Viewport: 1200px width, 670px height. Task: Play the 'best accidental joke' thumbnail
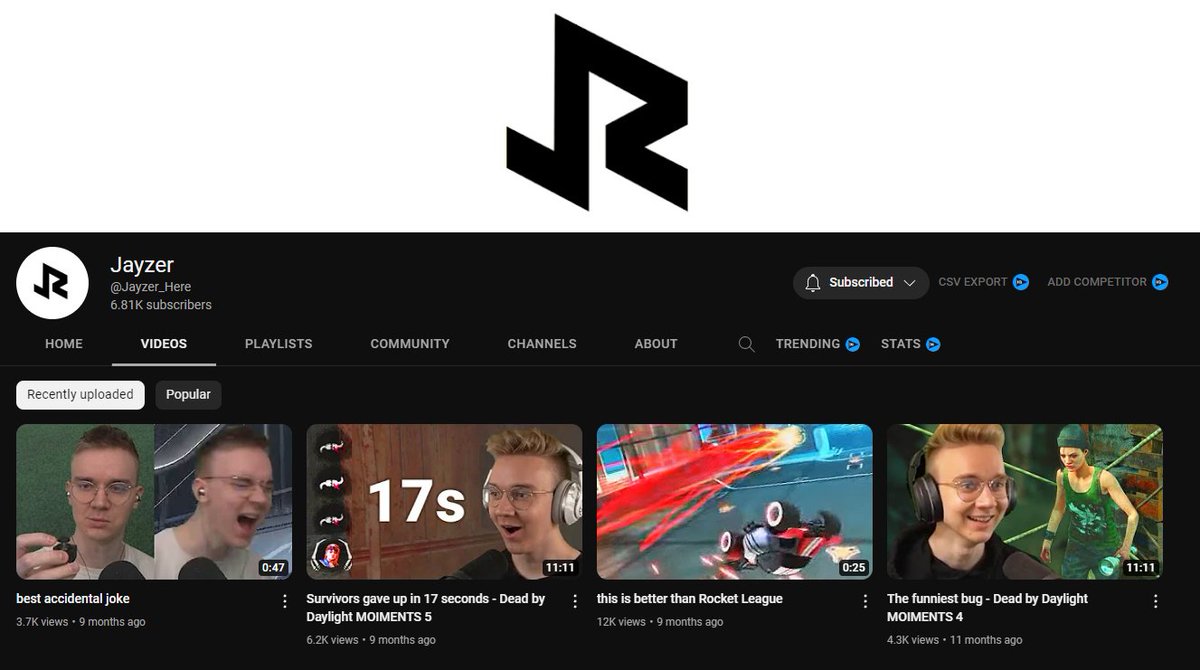154,502
